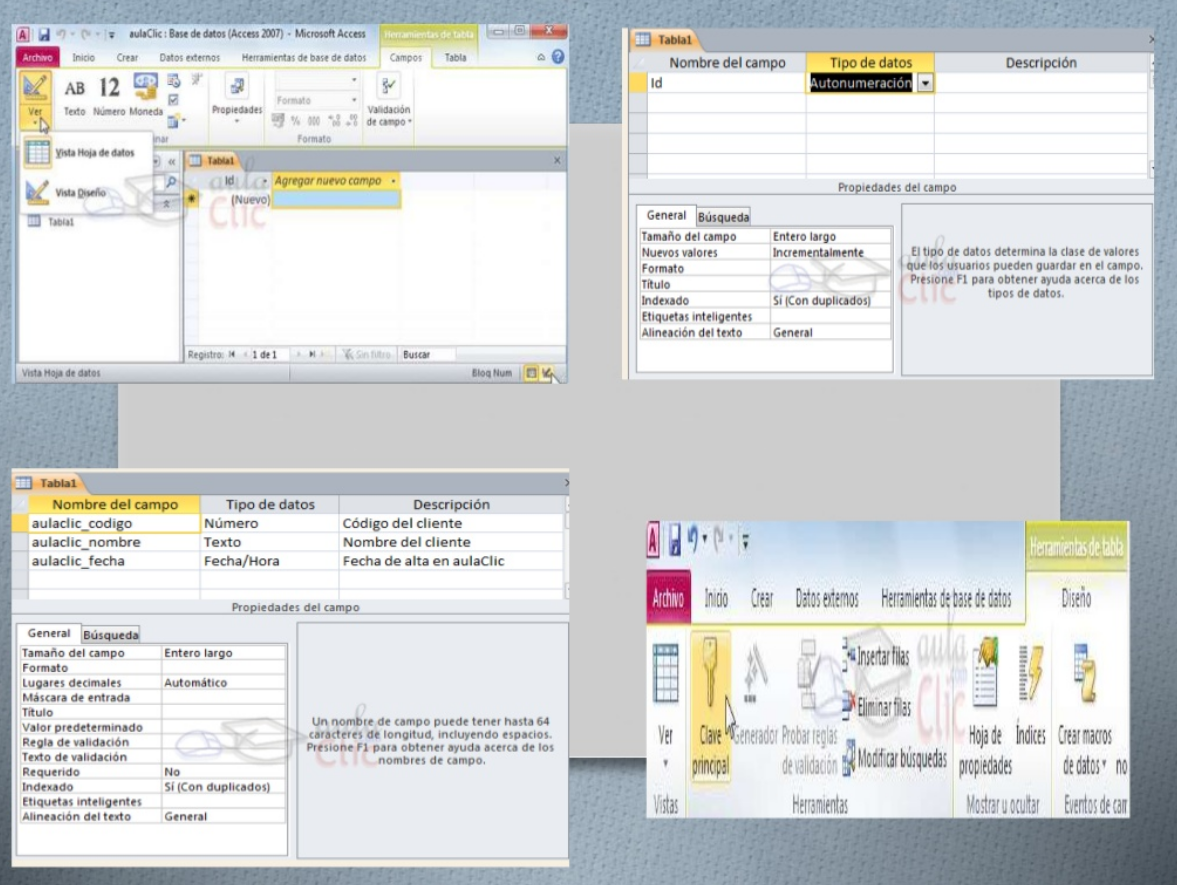Insert a Número (12) field

point(109,96)
